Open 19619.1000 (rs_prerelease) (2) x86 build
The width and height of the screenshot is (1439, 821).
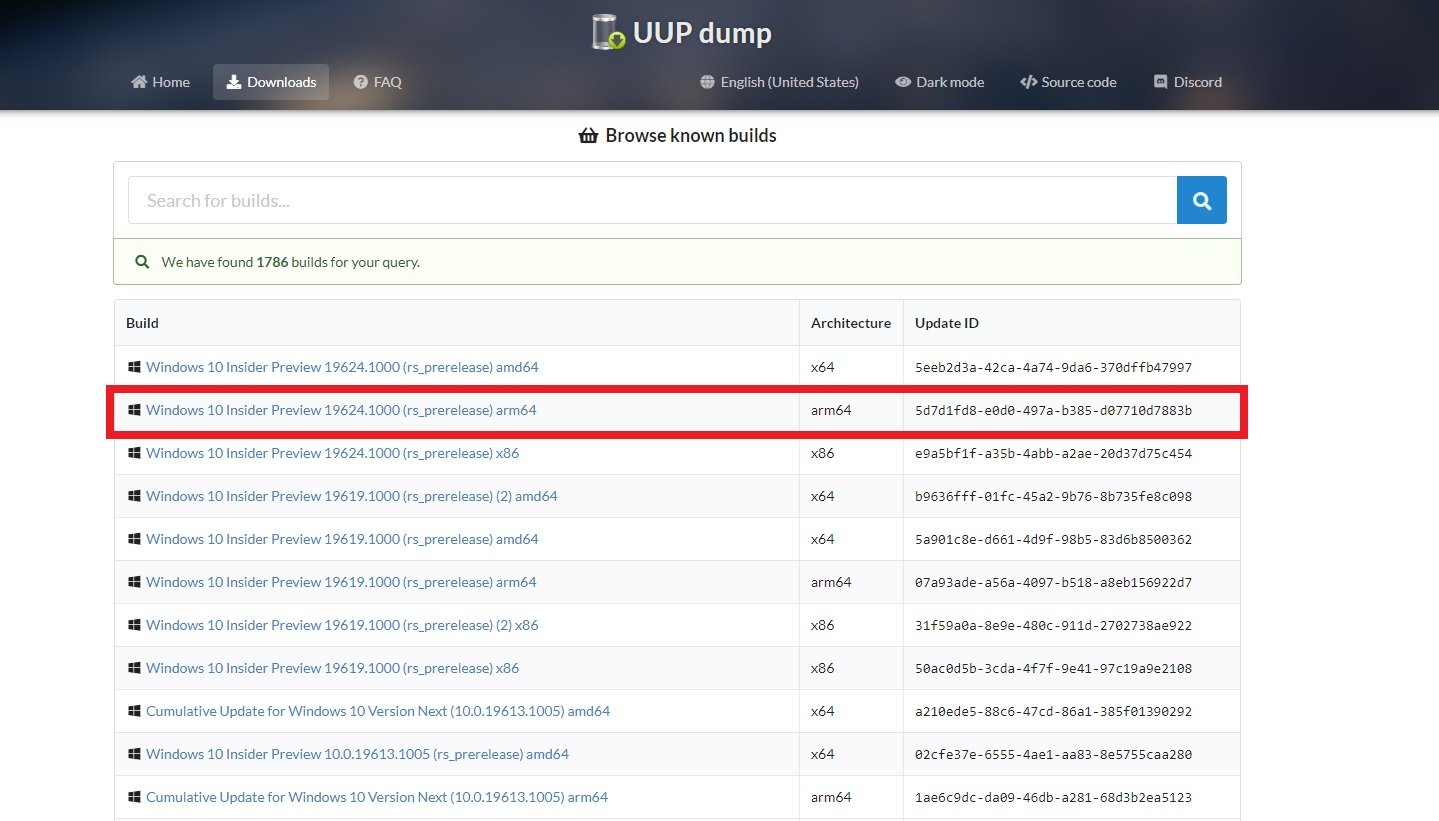coord(342,625)
